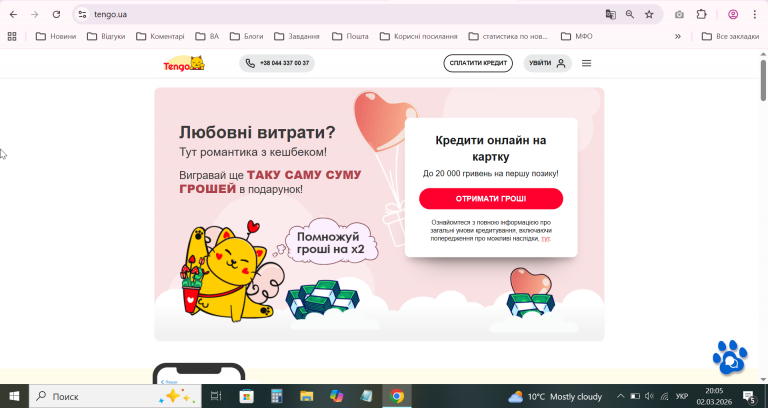Open Chrome's three-dot menu

coord(754,15)
